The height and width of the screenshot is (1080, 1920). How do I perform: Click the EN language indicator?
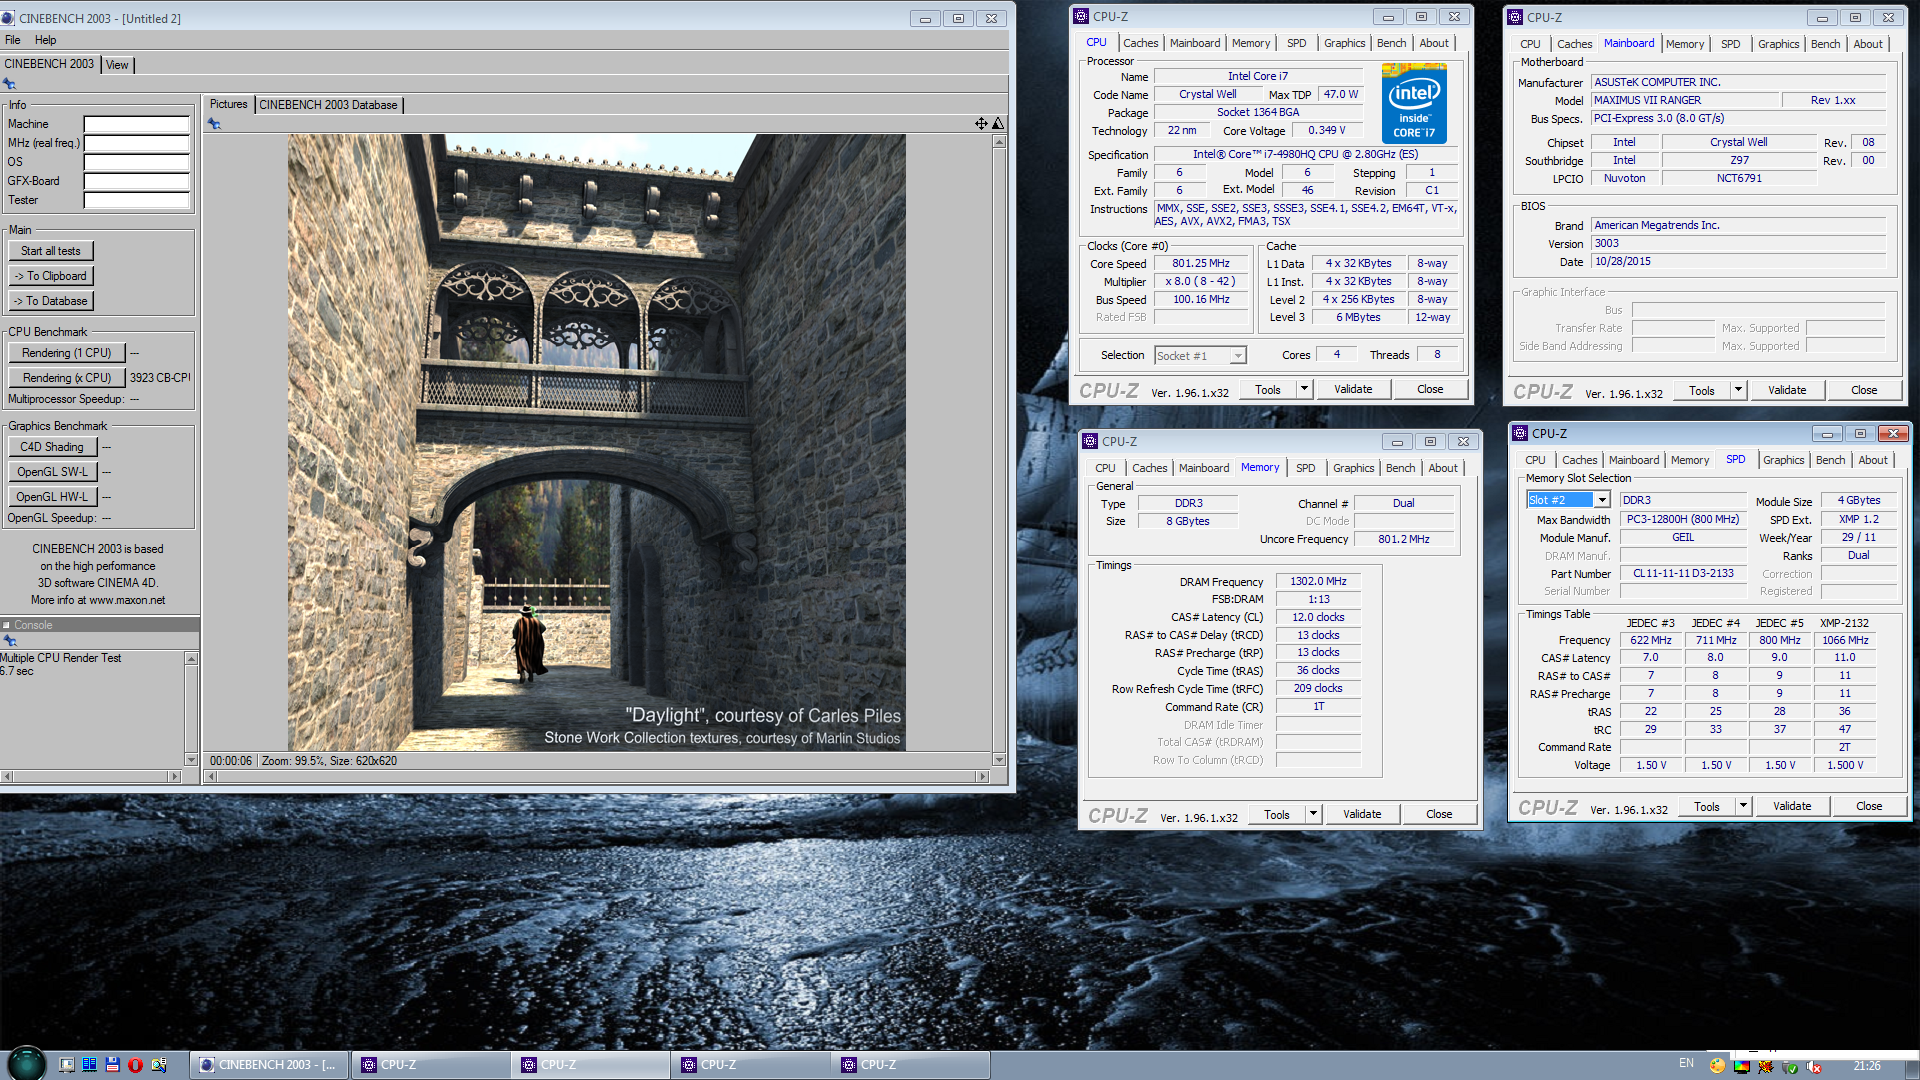1687,1064
